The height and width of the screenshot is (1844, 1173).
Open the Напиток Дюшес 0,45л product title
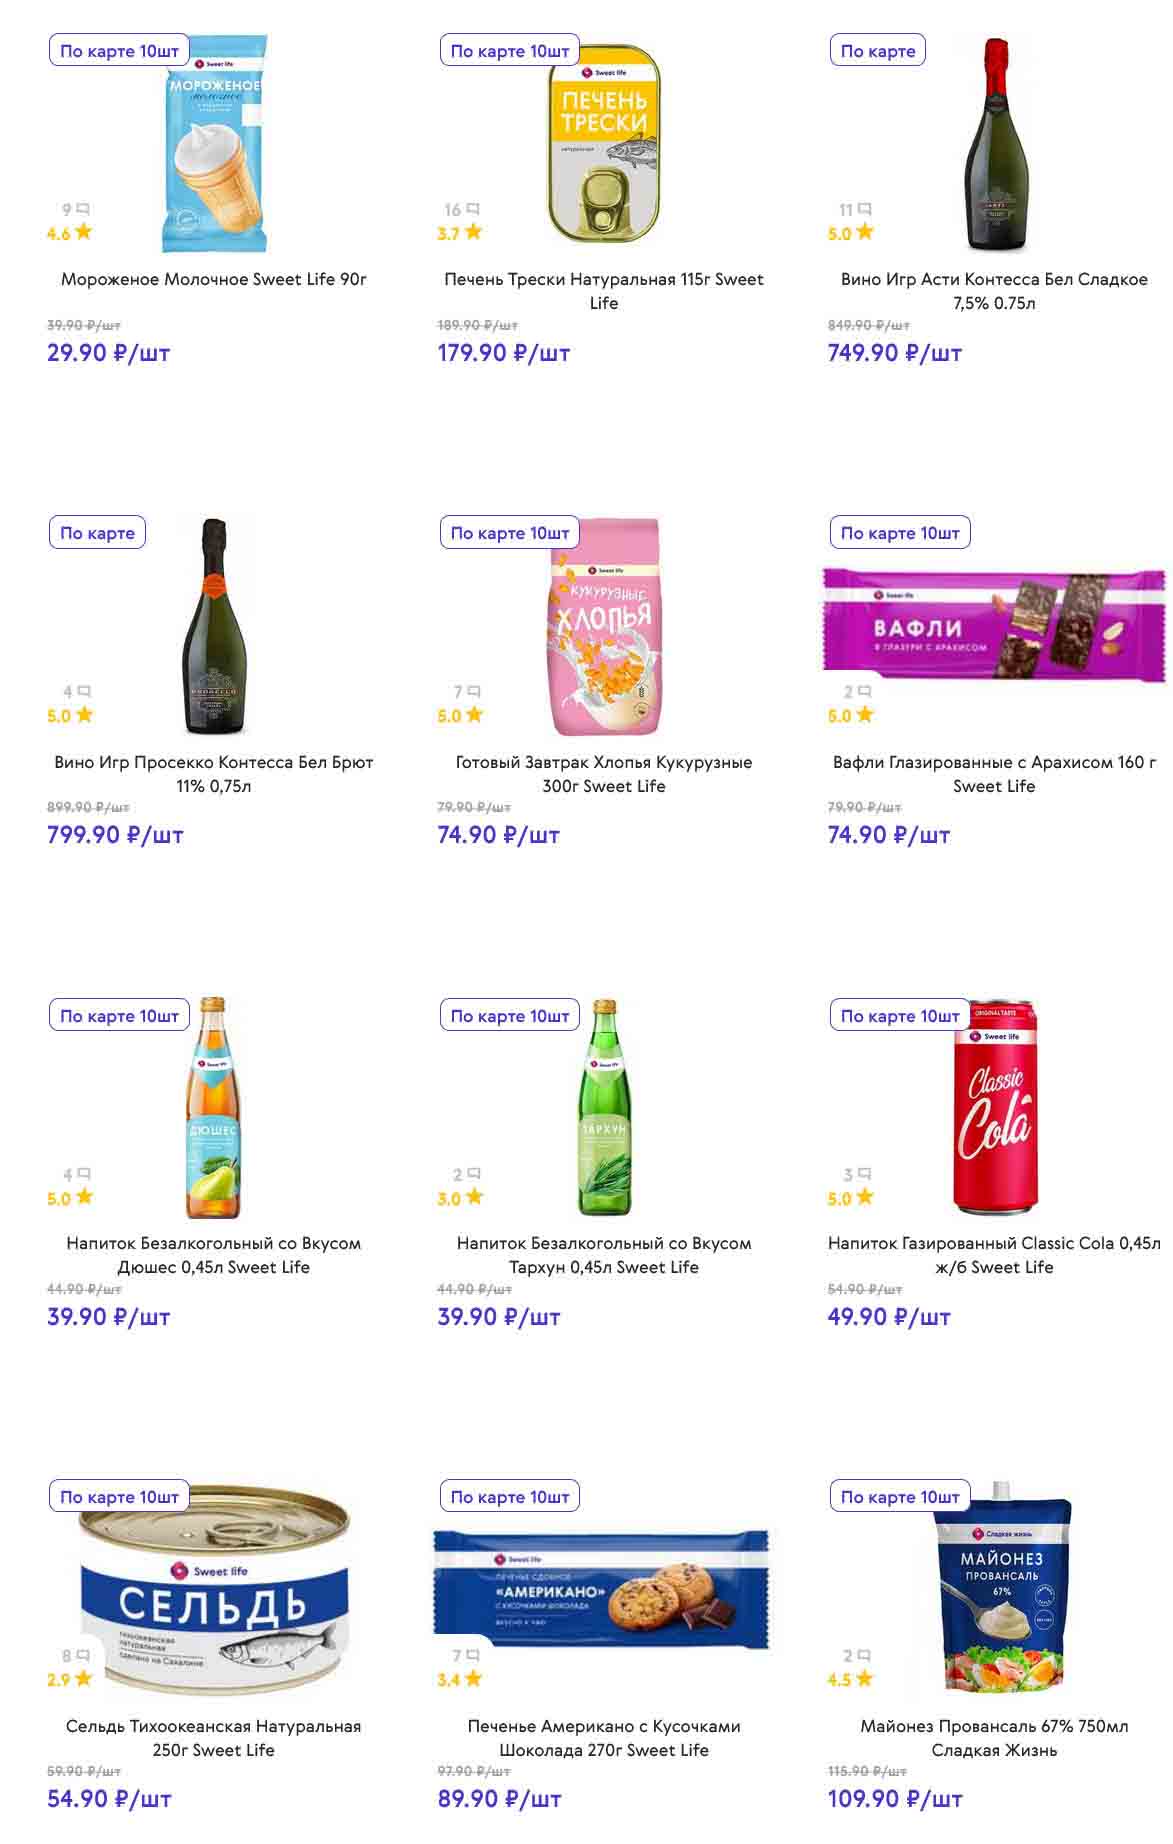click(x=213, y=1255)
